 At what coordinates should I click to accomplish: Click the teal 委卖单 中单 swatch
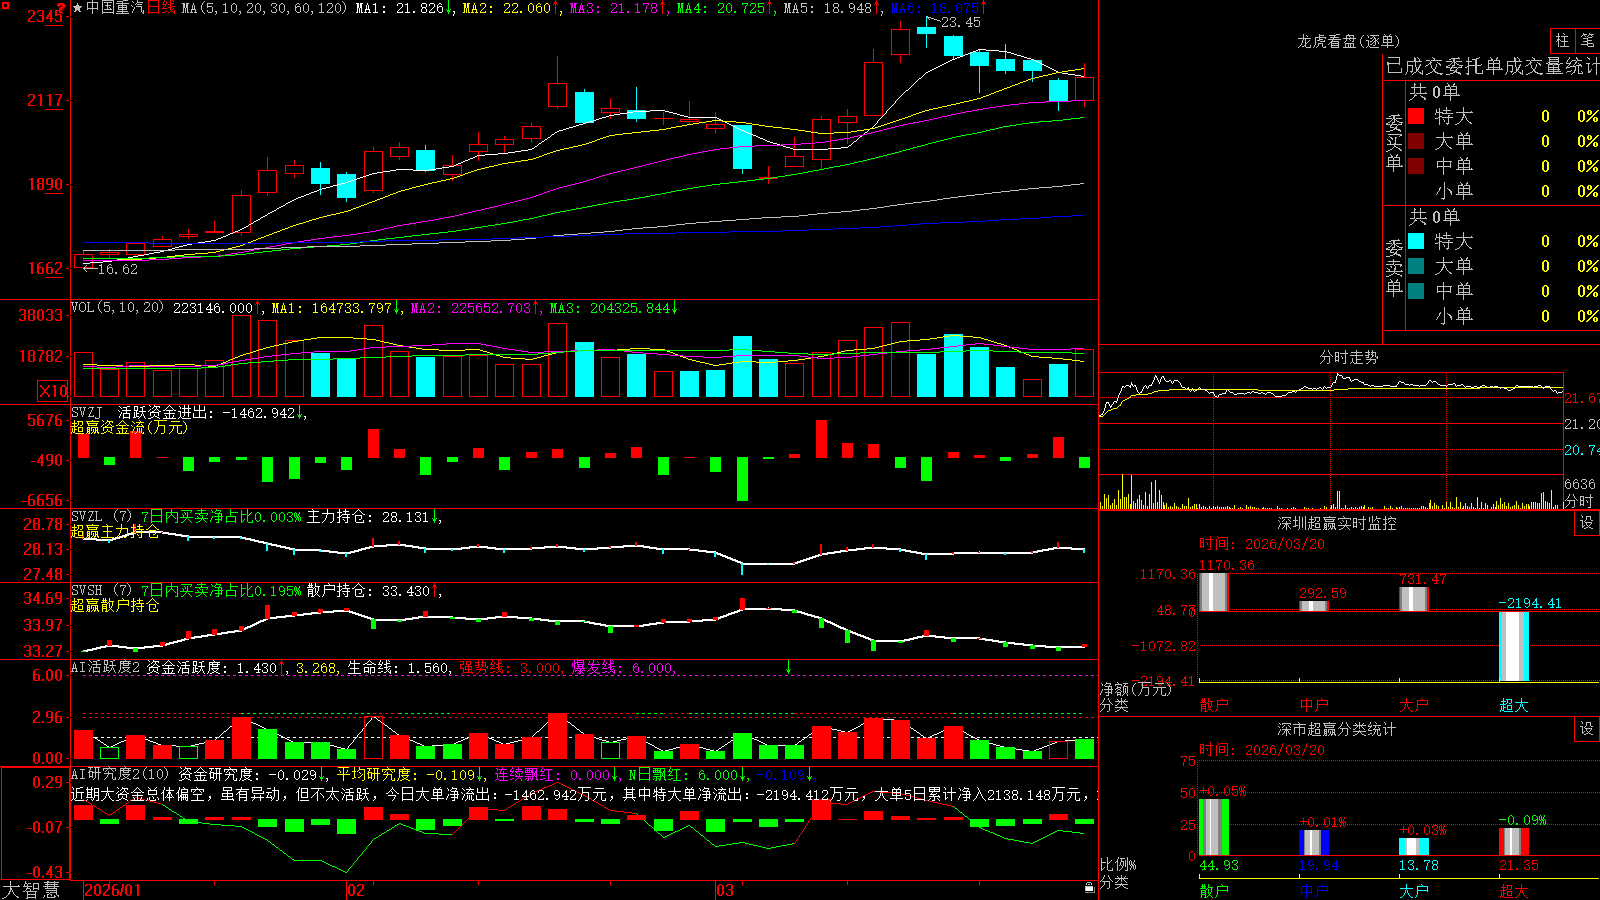(1416, 291)
